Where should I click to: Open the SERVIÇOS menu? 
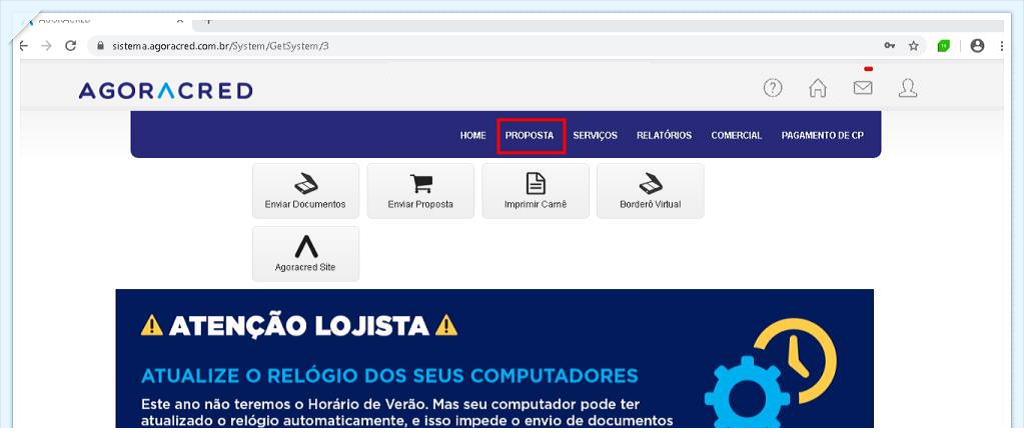(595, 135)
